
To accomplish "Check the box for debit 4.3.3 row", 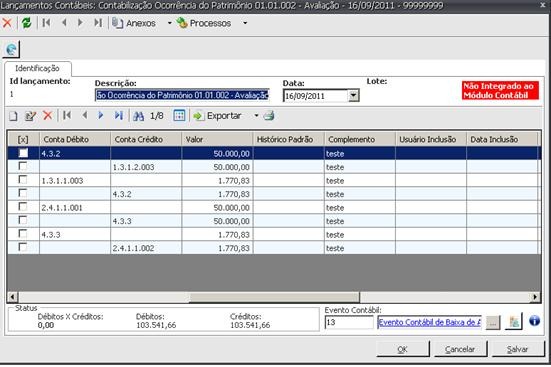I will click(x=23, y=234).
